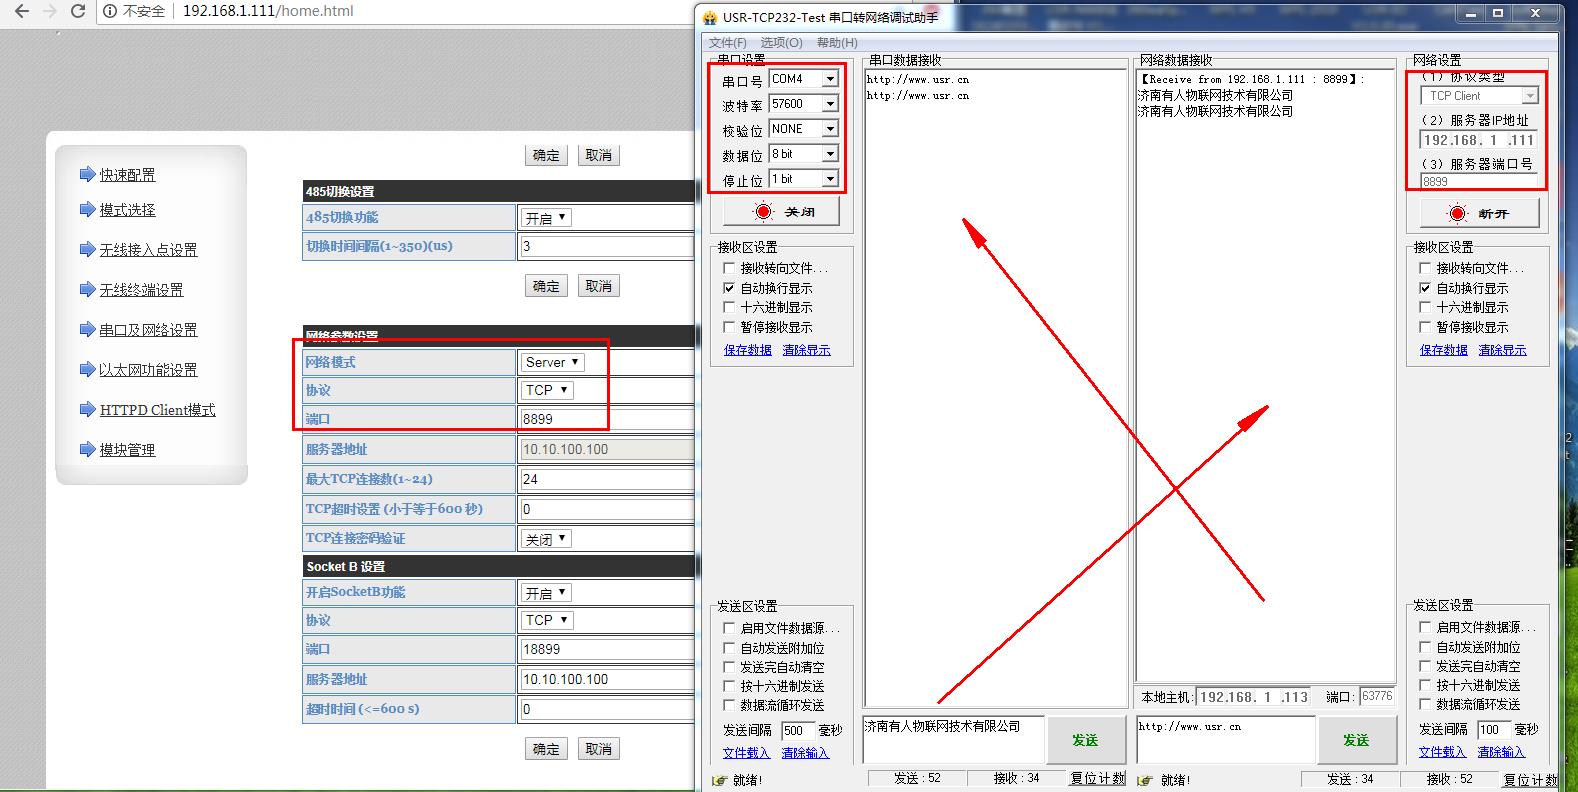Click 清除显示 link in serial receive settings

806,350
